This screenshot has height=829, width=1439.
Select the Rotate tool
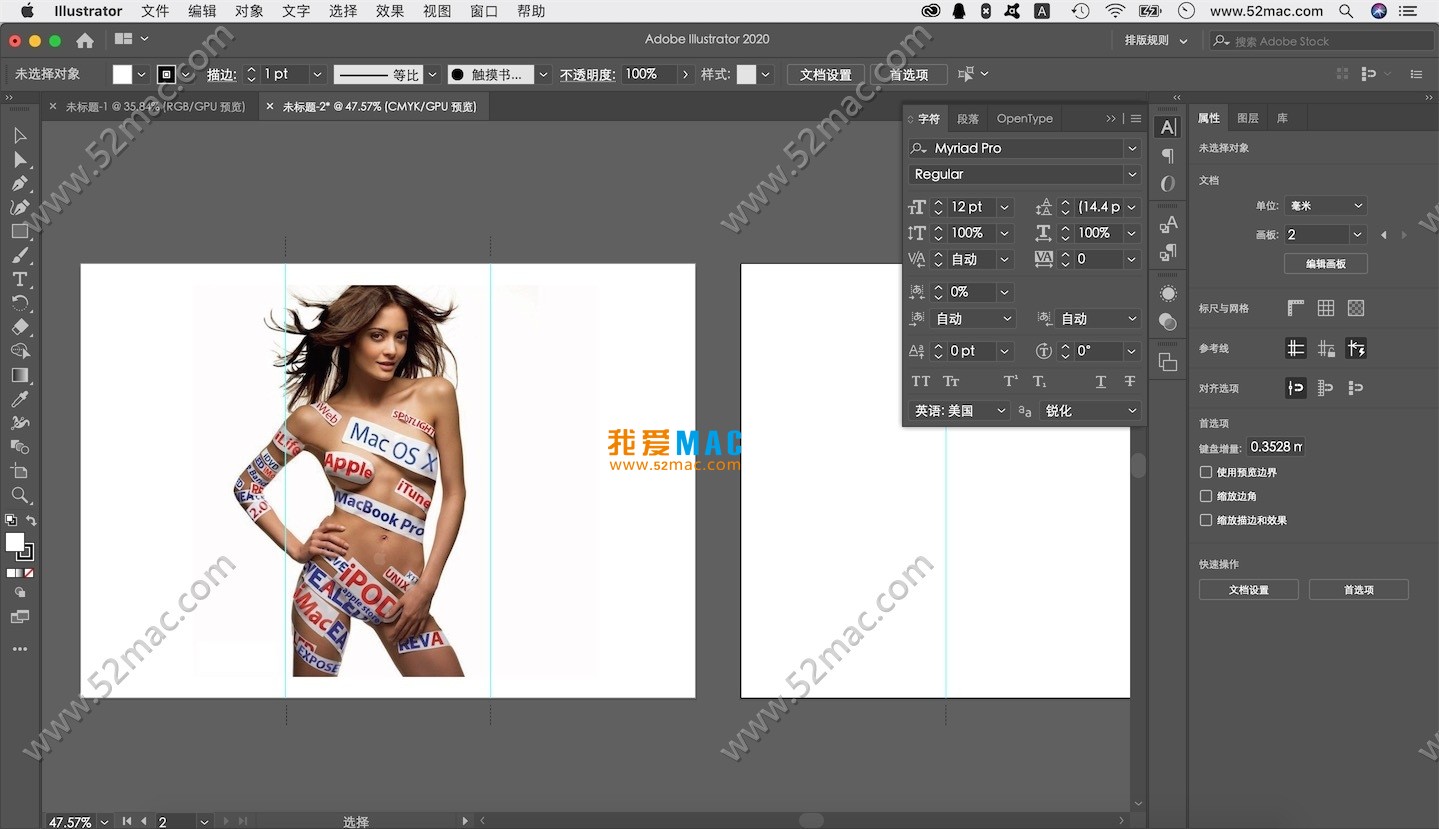tap(20, 303)
